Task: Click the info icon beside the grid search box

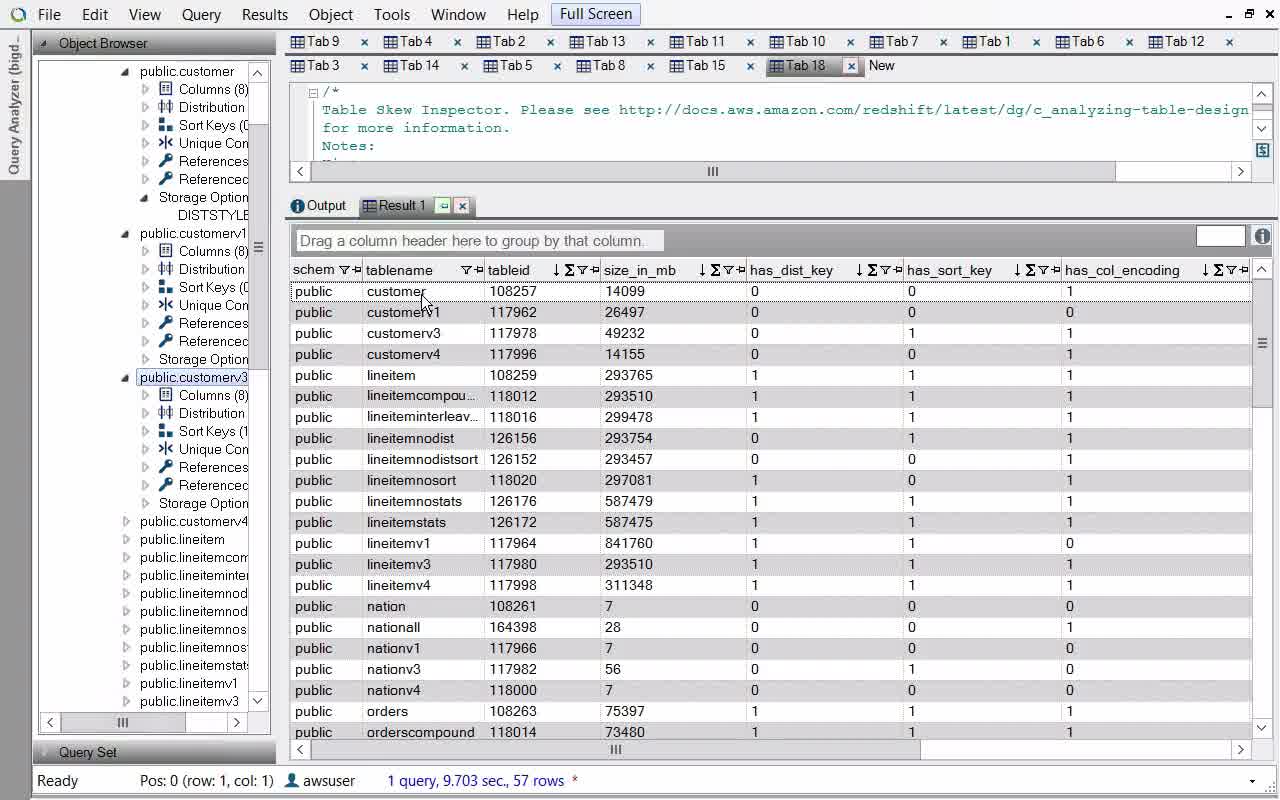Action: click(1262, 236)
